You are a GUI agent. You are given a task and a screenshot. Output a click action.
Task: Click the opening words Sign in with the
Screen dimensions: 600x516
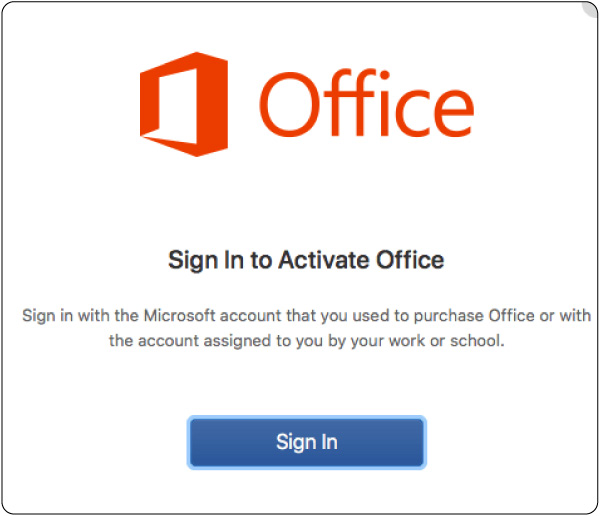click(x=80, y=316)
